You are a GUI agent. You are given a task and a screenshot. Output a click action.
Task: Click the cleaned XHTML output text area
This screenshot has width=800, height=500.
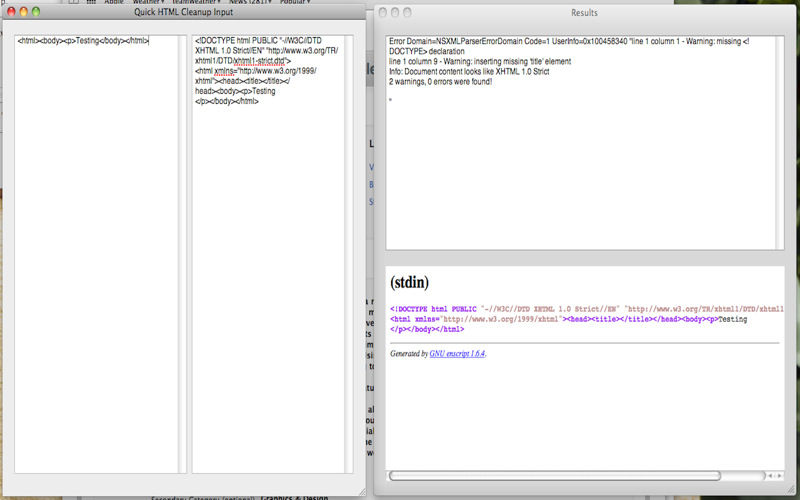click(268, 254)
